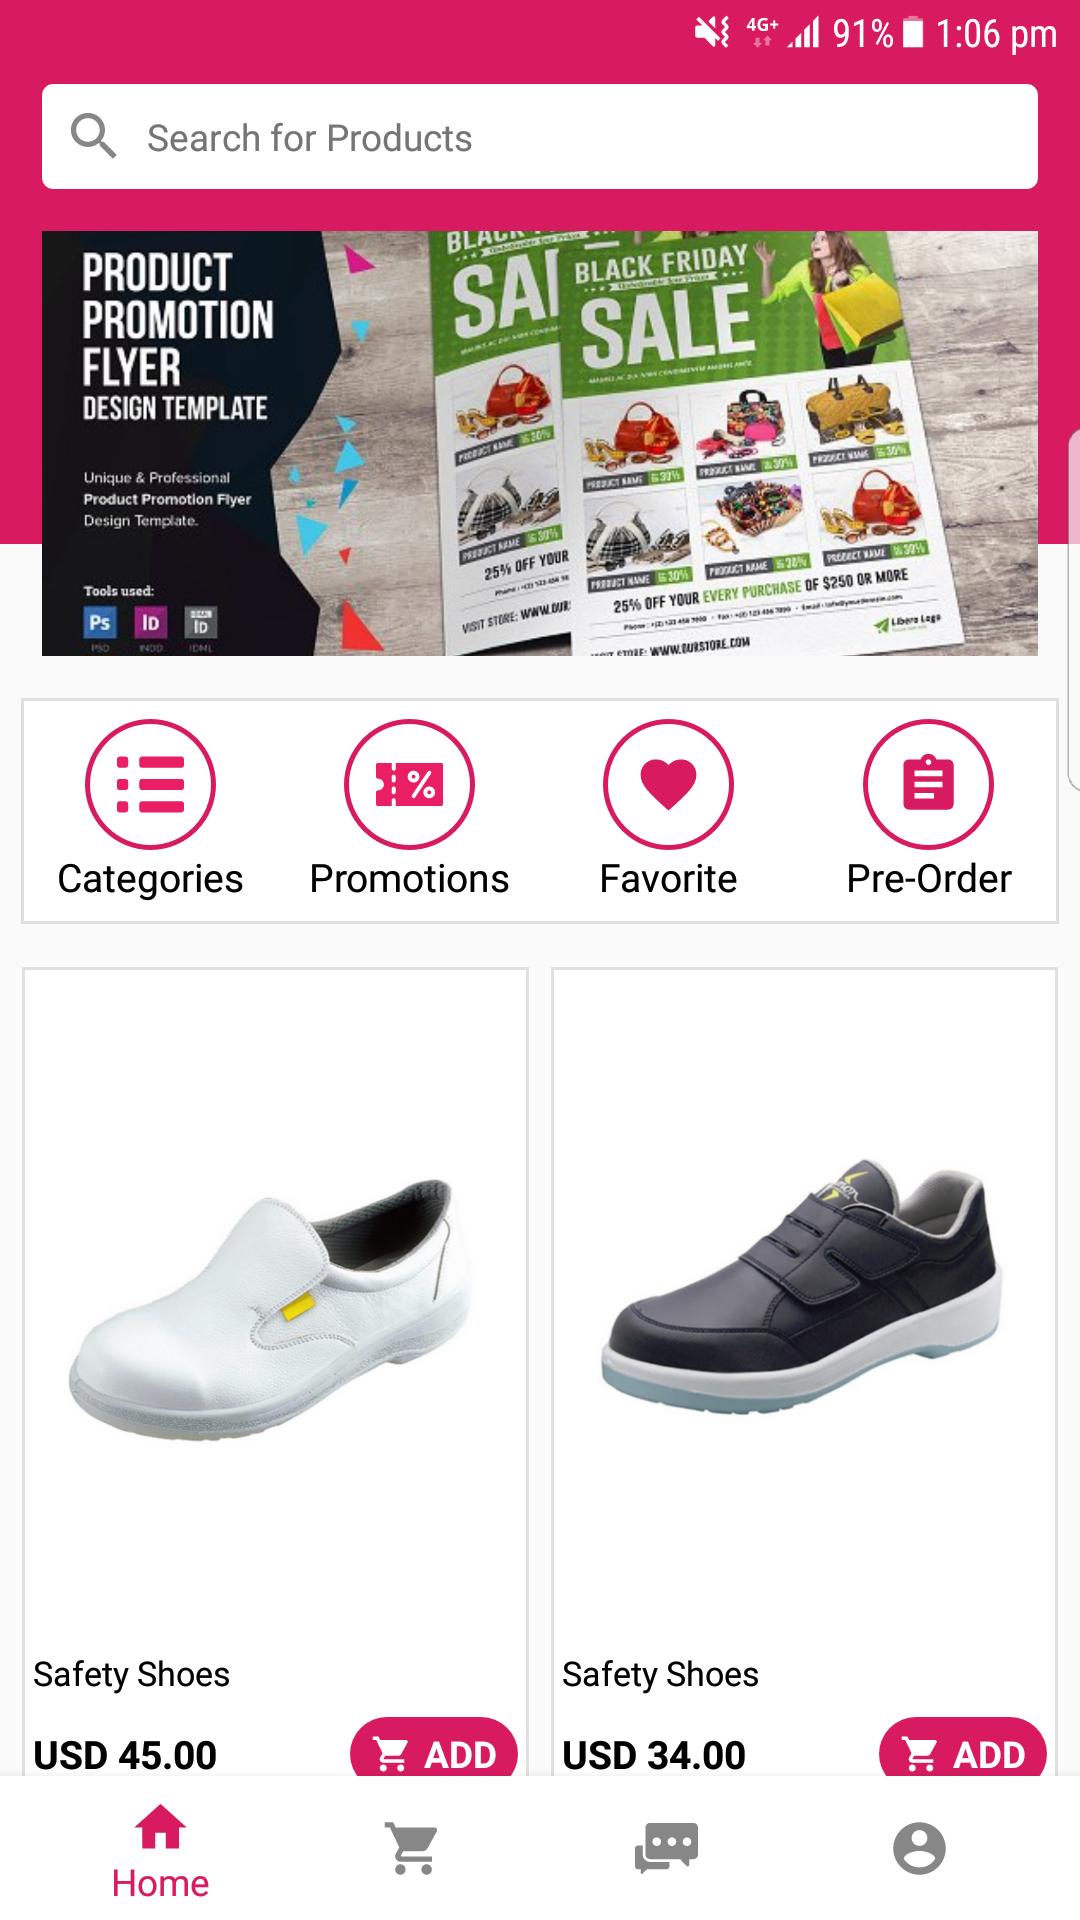
Task: Tap the Promotions label
Action: pyautogui.click(x=409, y=879)
